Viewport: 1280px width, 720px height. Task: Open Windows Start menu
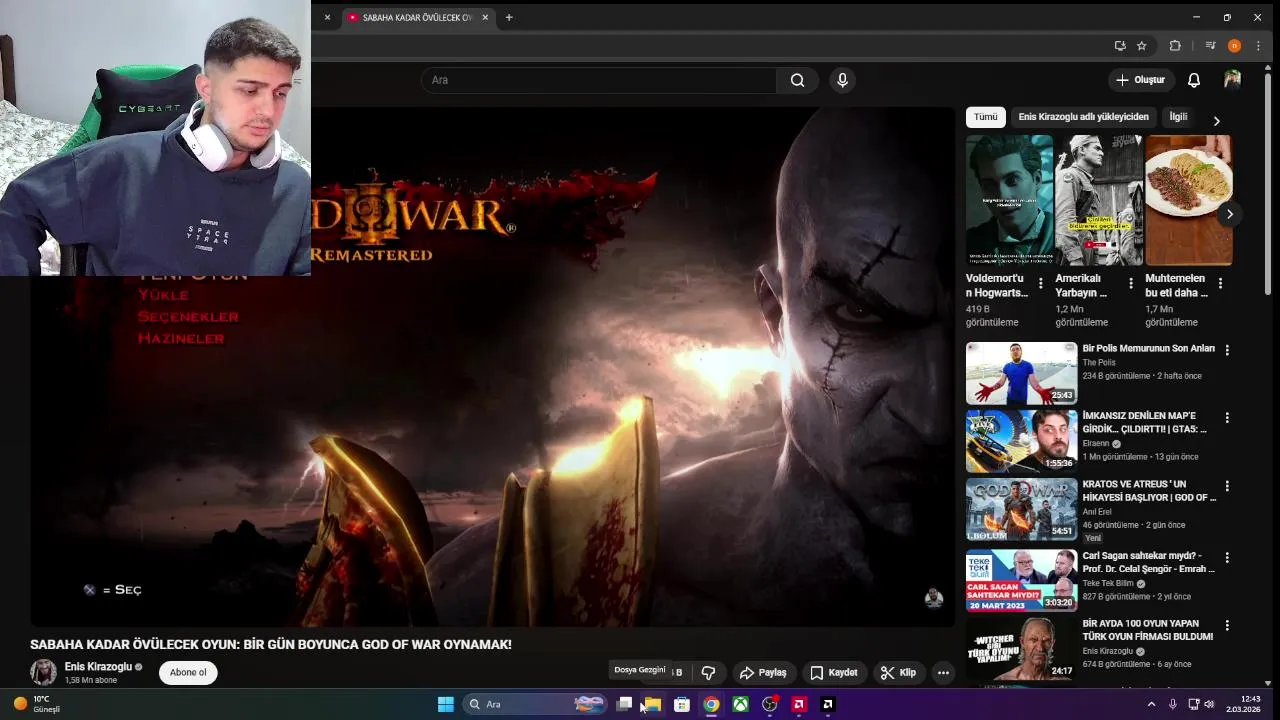click(x=446, y=704)
